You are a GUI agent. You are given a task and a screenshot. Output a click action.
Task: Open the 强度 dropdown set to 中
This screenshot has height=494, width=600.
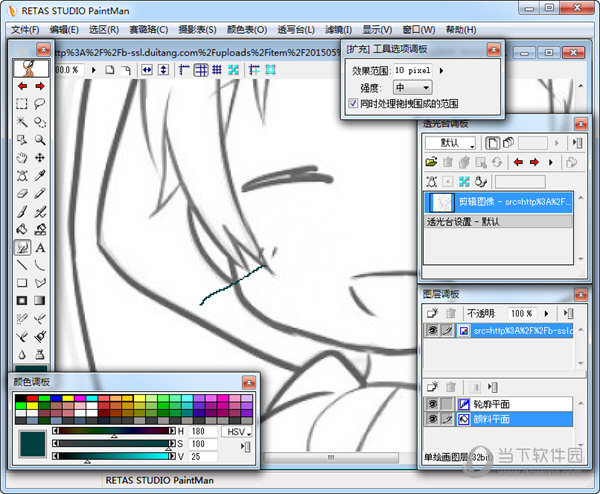[x=413, y=88]
